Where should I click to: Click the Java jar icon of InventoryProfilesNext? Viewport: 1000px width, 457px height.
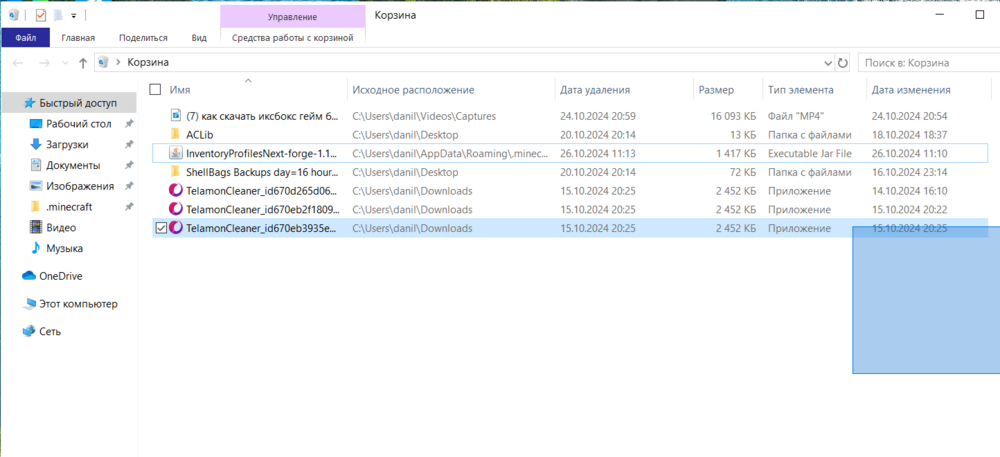[176, 153]
